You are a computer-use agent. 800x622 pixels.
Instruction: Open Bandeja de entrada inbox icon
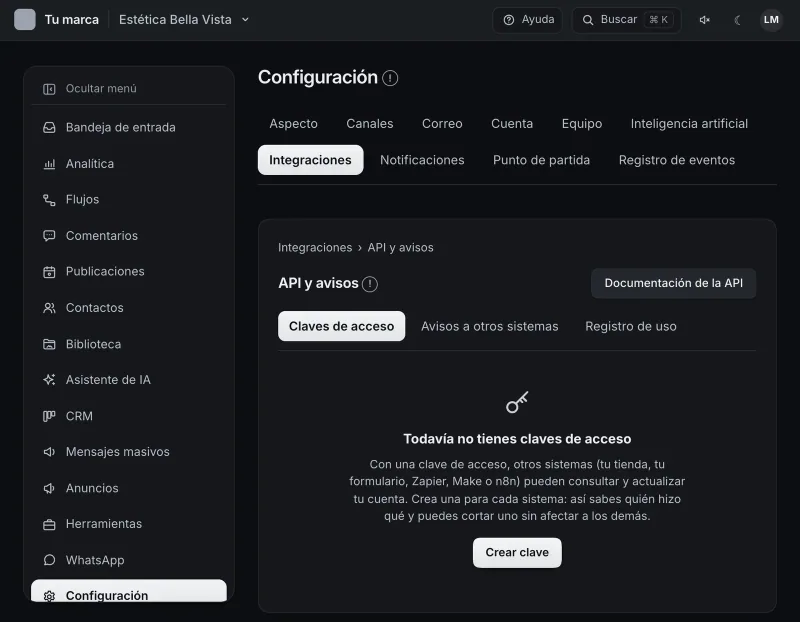pyautogui.click(x=49, y=128)
